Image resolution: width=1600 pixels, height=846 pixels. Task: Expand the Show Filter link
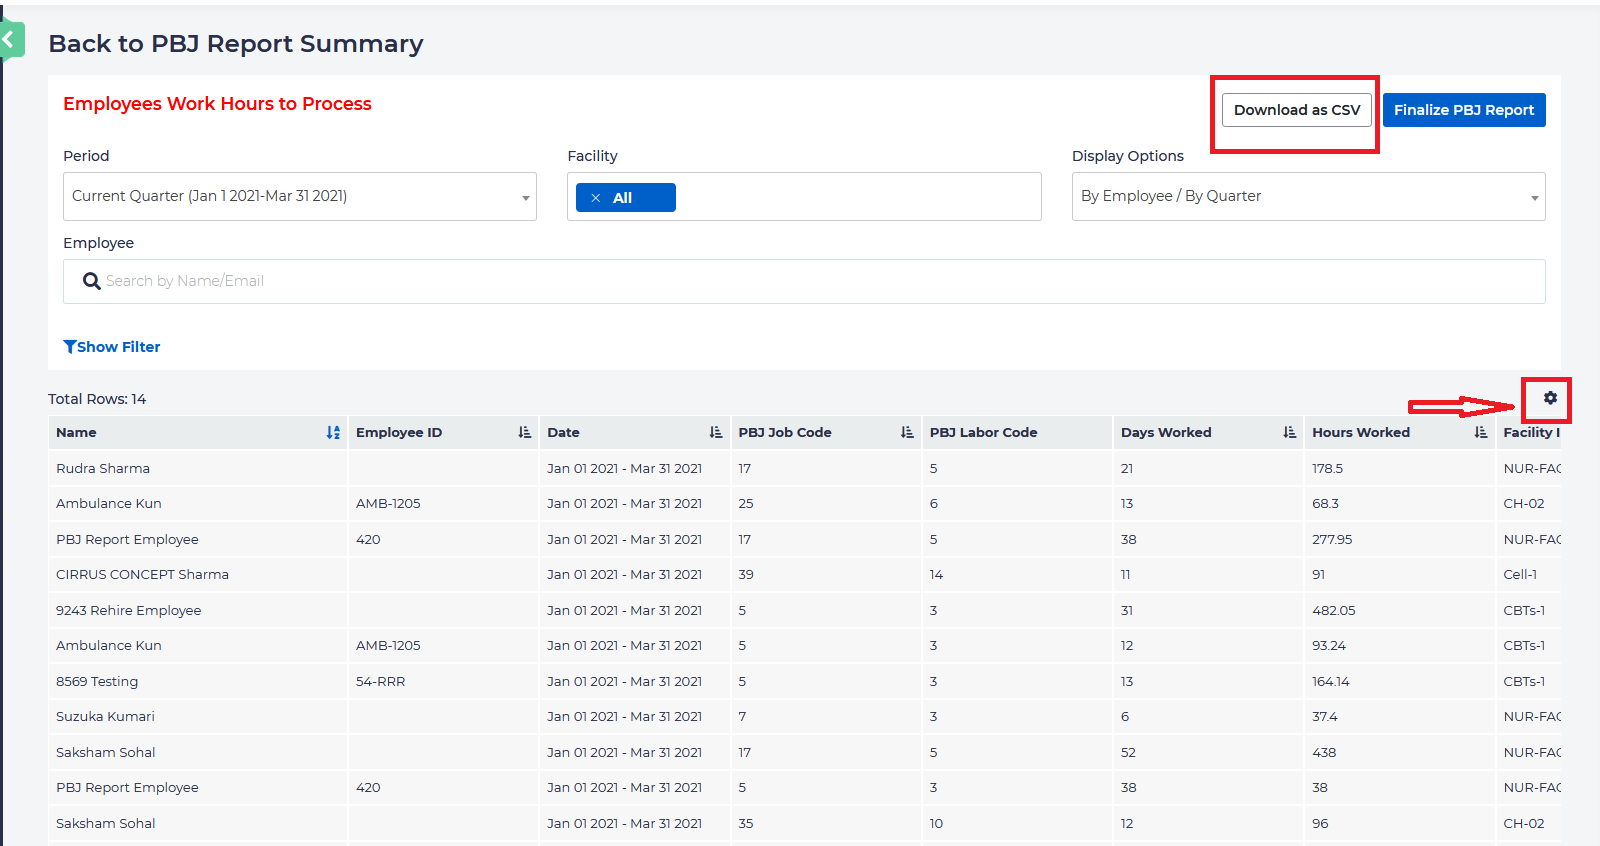pos(112,347)
